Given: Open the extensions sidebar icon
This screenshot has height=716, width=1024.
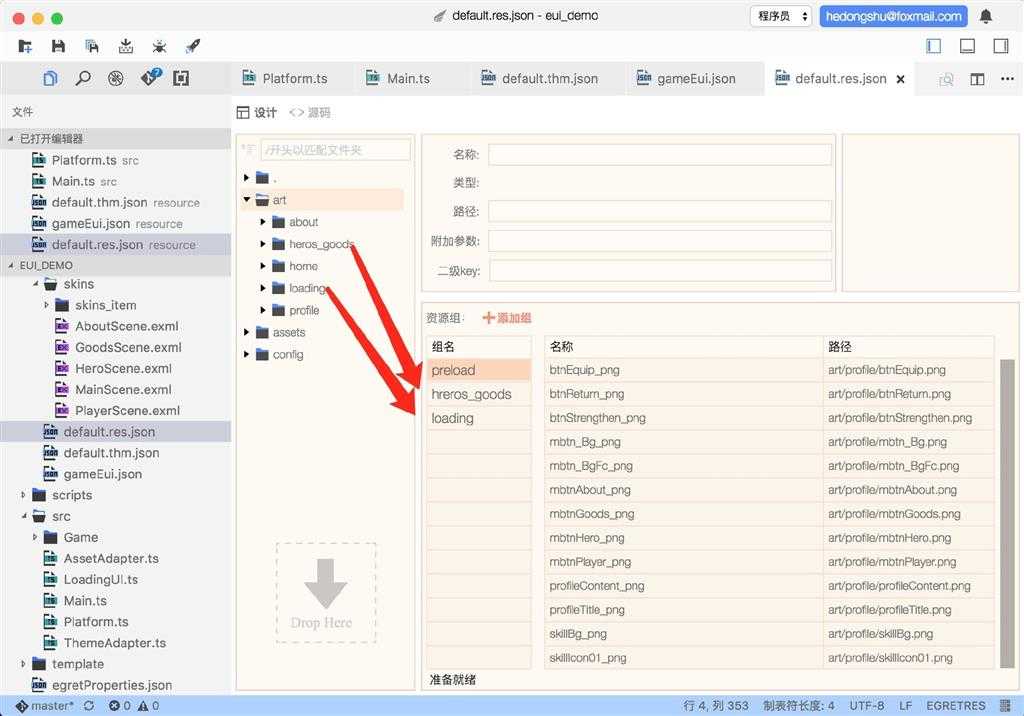Looking at the screenshot, I should pyautogui.click(x=181, y=78).
